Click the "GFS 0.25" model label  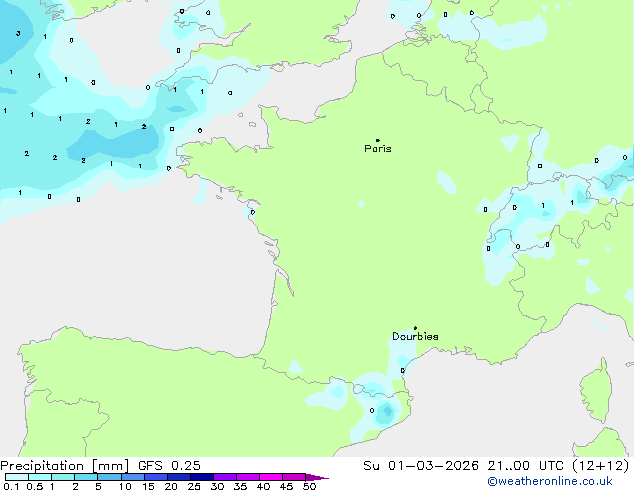(169, 466)
